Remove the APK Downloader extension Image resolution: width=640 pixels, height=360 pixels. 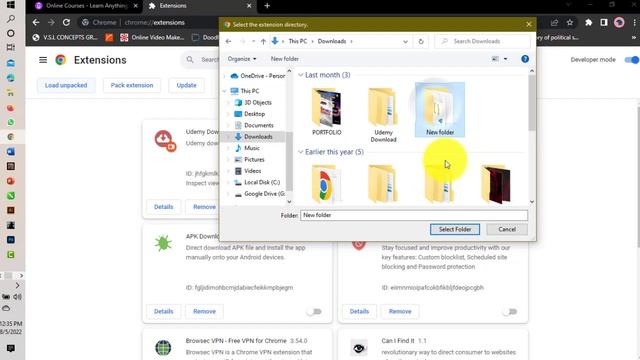coord(204,311)
